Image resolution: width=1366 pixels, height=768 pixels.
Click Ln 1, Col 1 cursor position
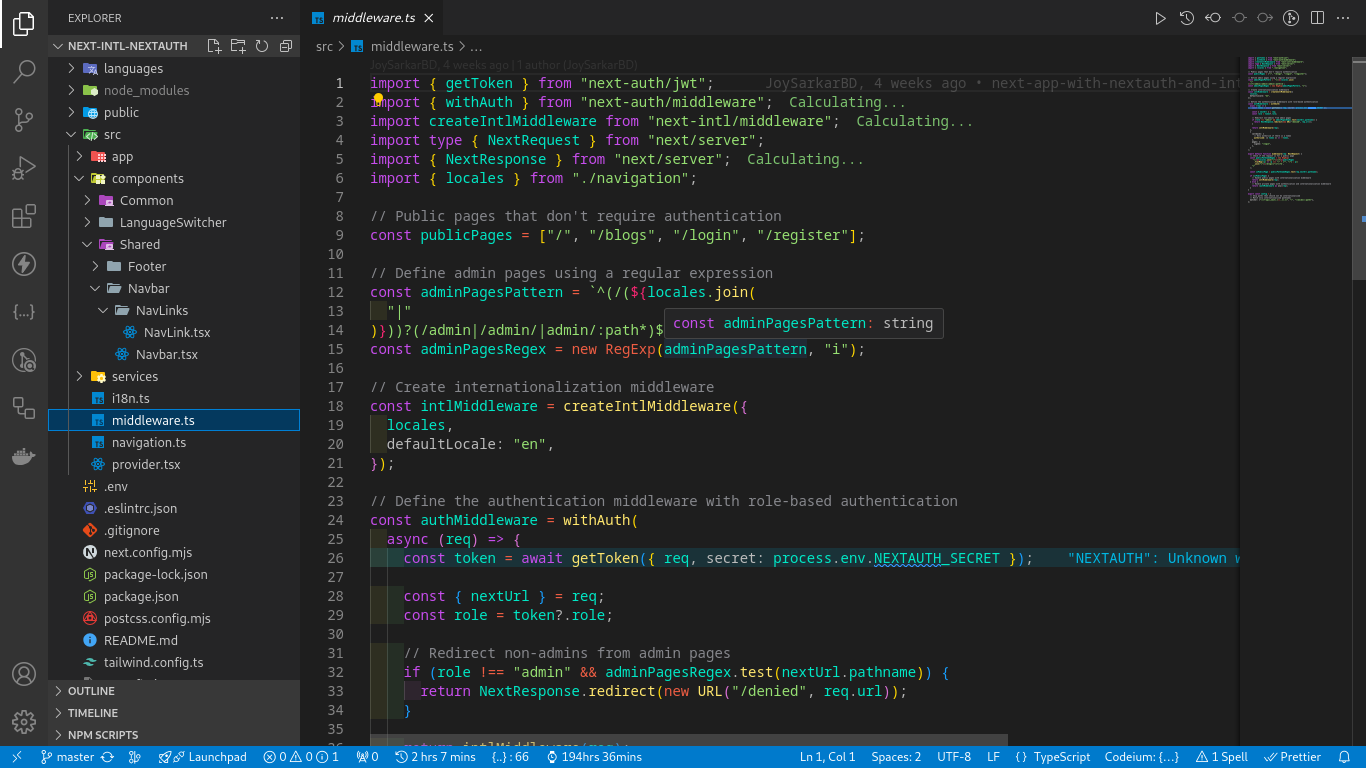828,757
